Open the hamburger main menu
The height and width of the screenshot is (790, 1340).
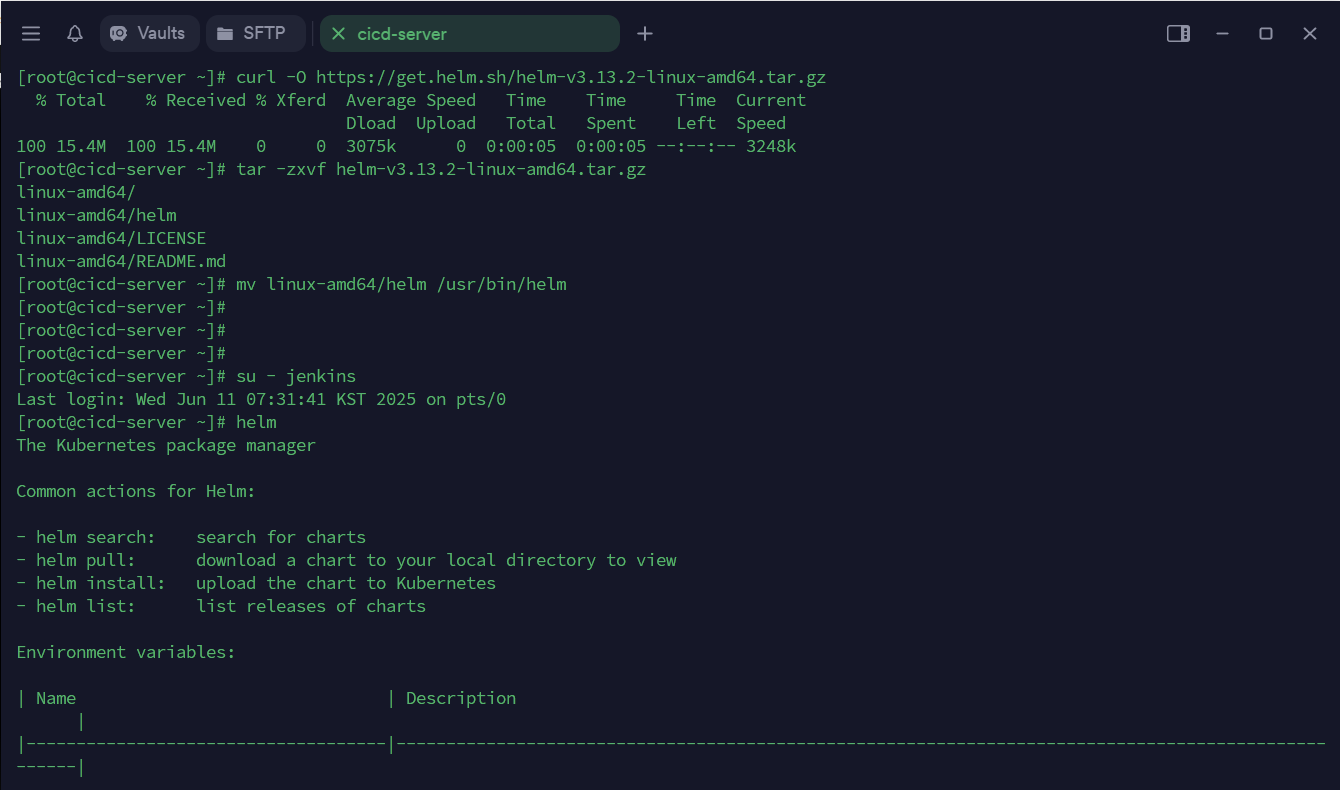pyautogui.click(x=31, y=34)
